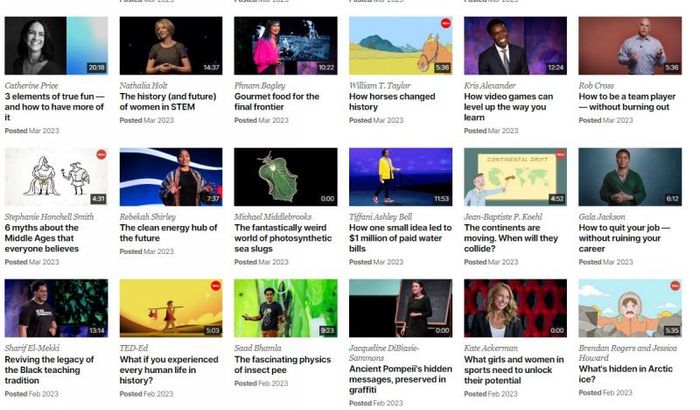Click the 20:18 duration badge on Catherine Price video

tap(96, 67)
